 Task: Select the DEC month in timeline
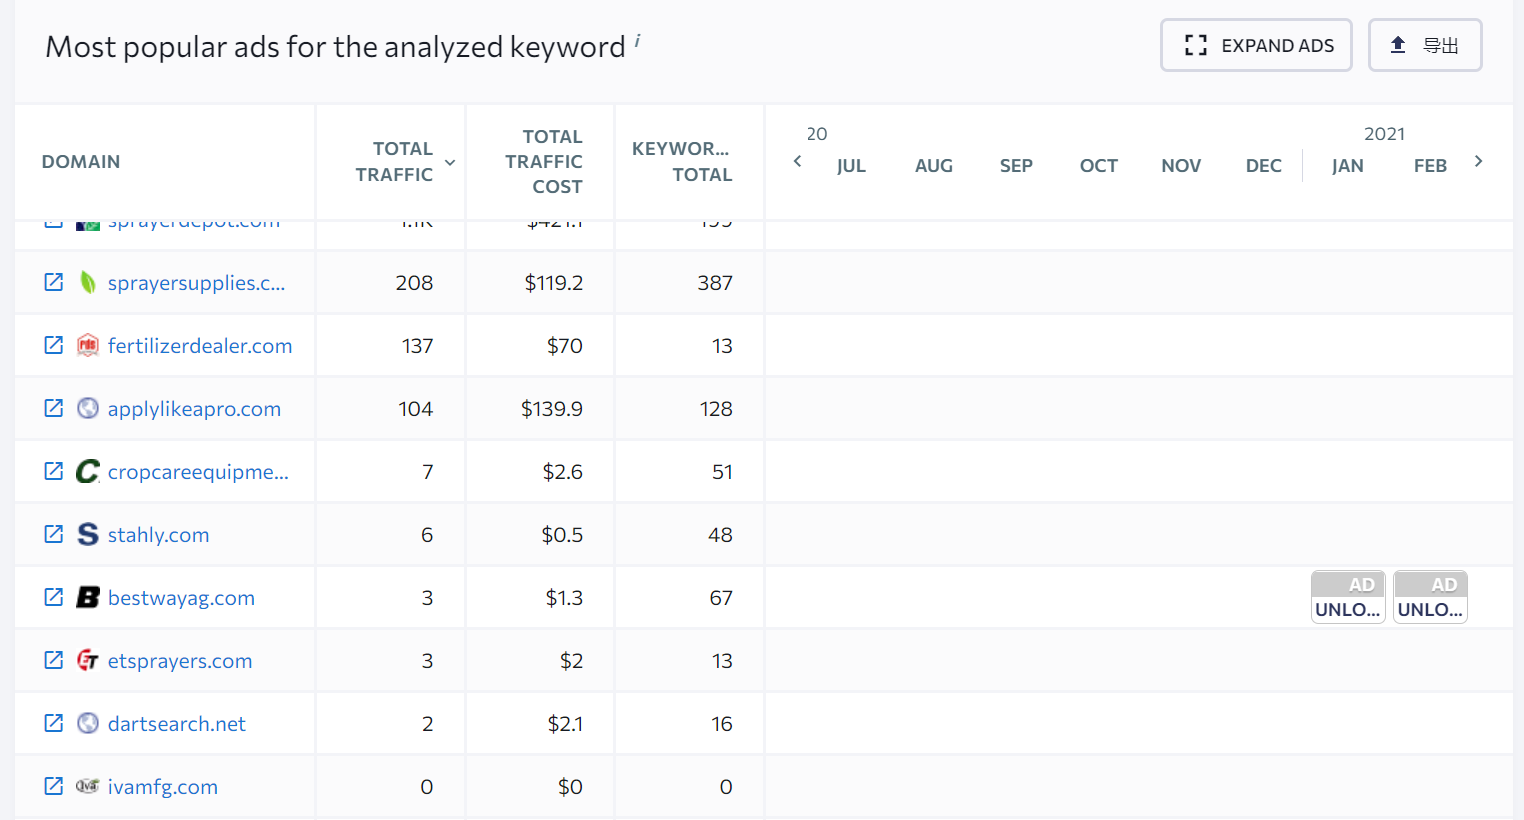tap(1264, 165)
